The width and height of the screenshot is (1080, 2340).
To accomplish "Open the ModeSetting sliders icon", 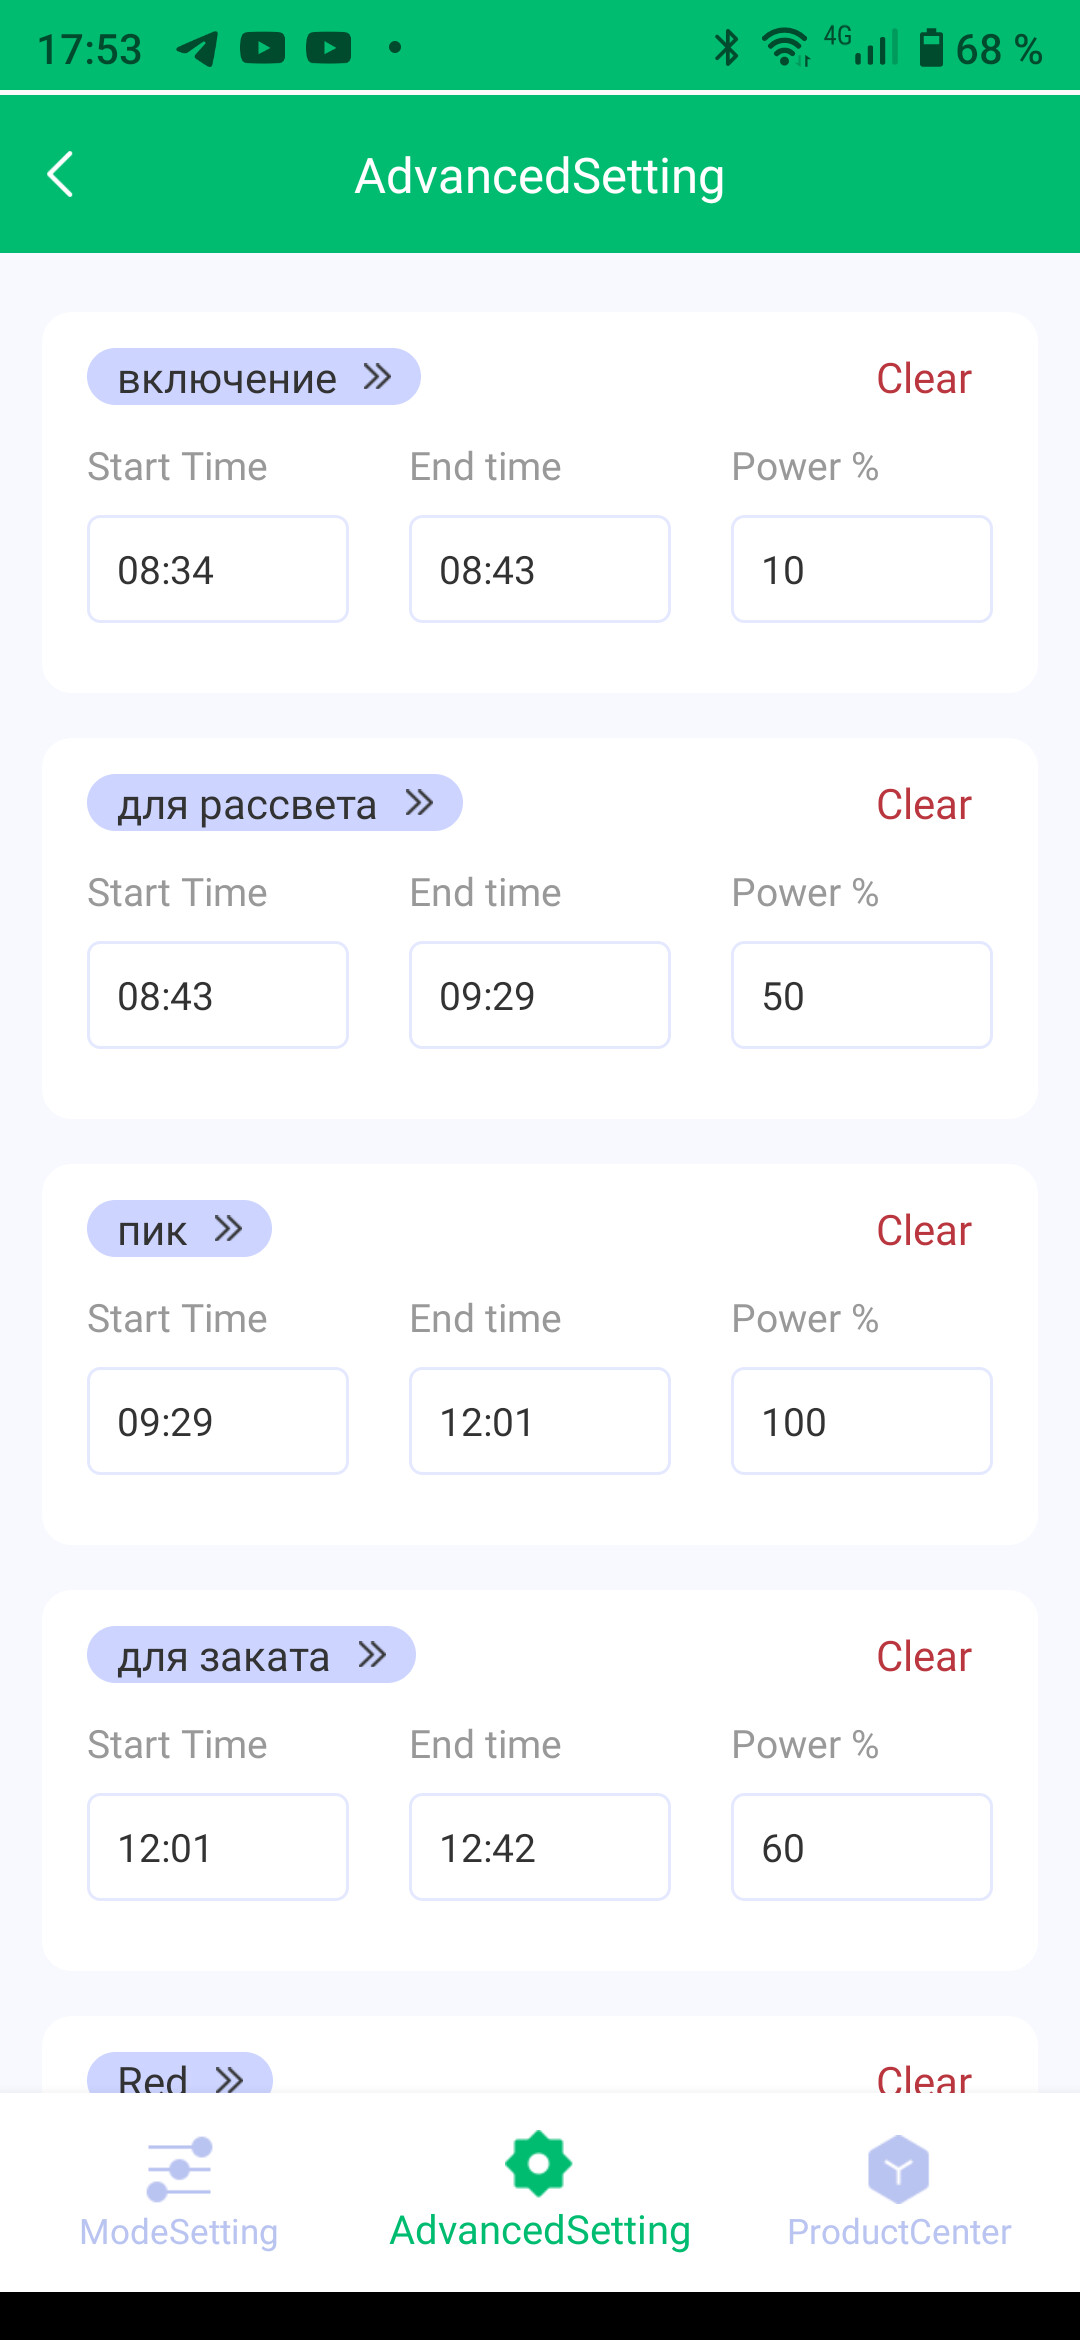I will [x=179, y=2168].
